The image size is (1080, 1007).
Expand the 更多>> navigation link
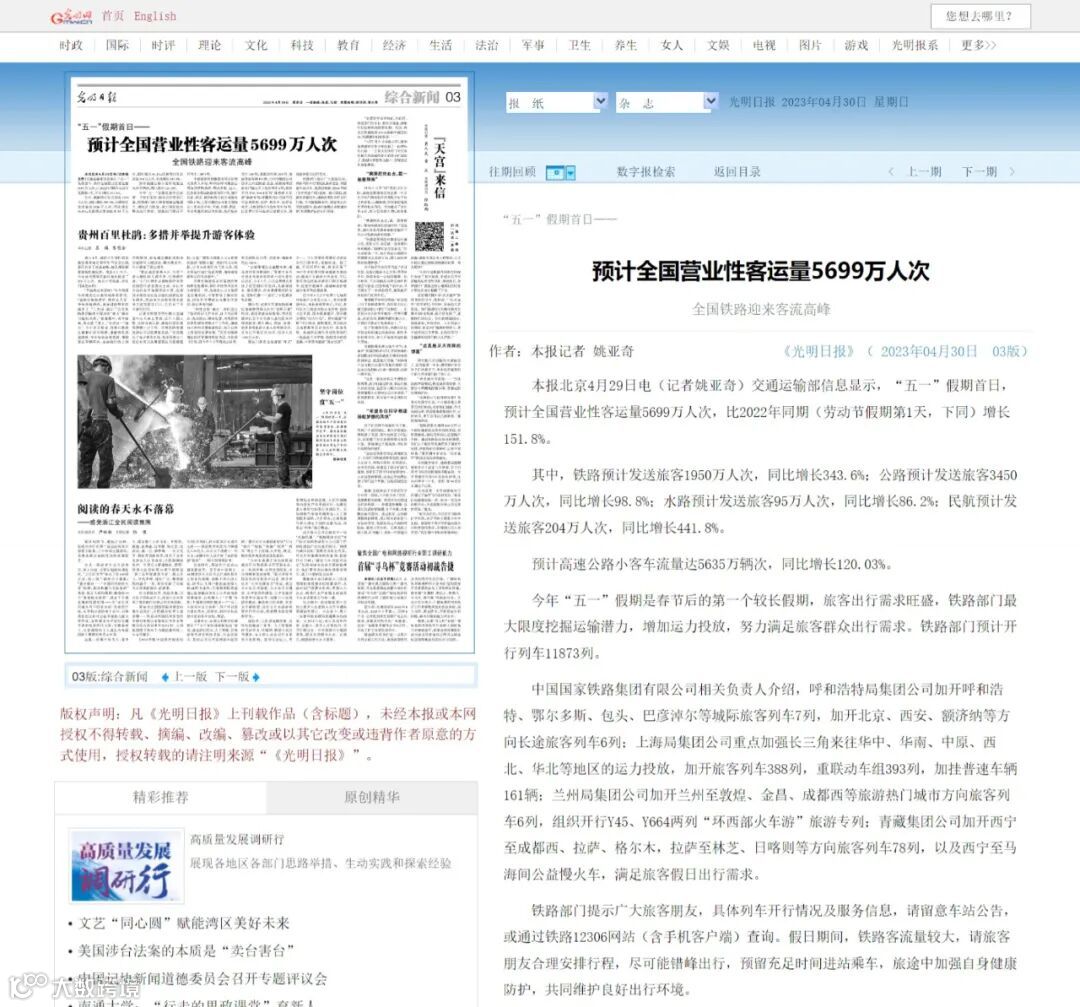click(979, 45)
